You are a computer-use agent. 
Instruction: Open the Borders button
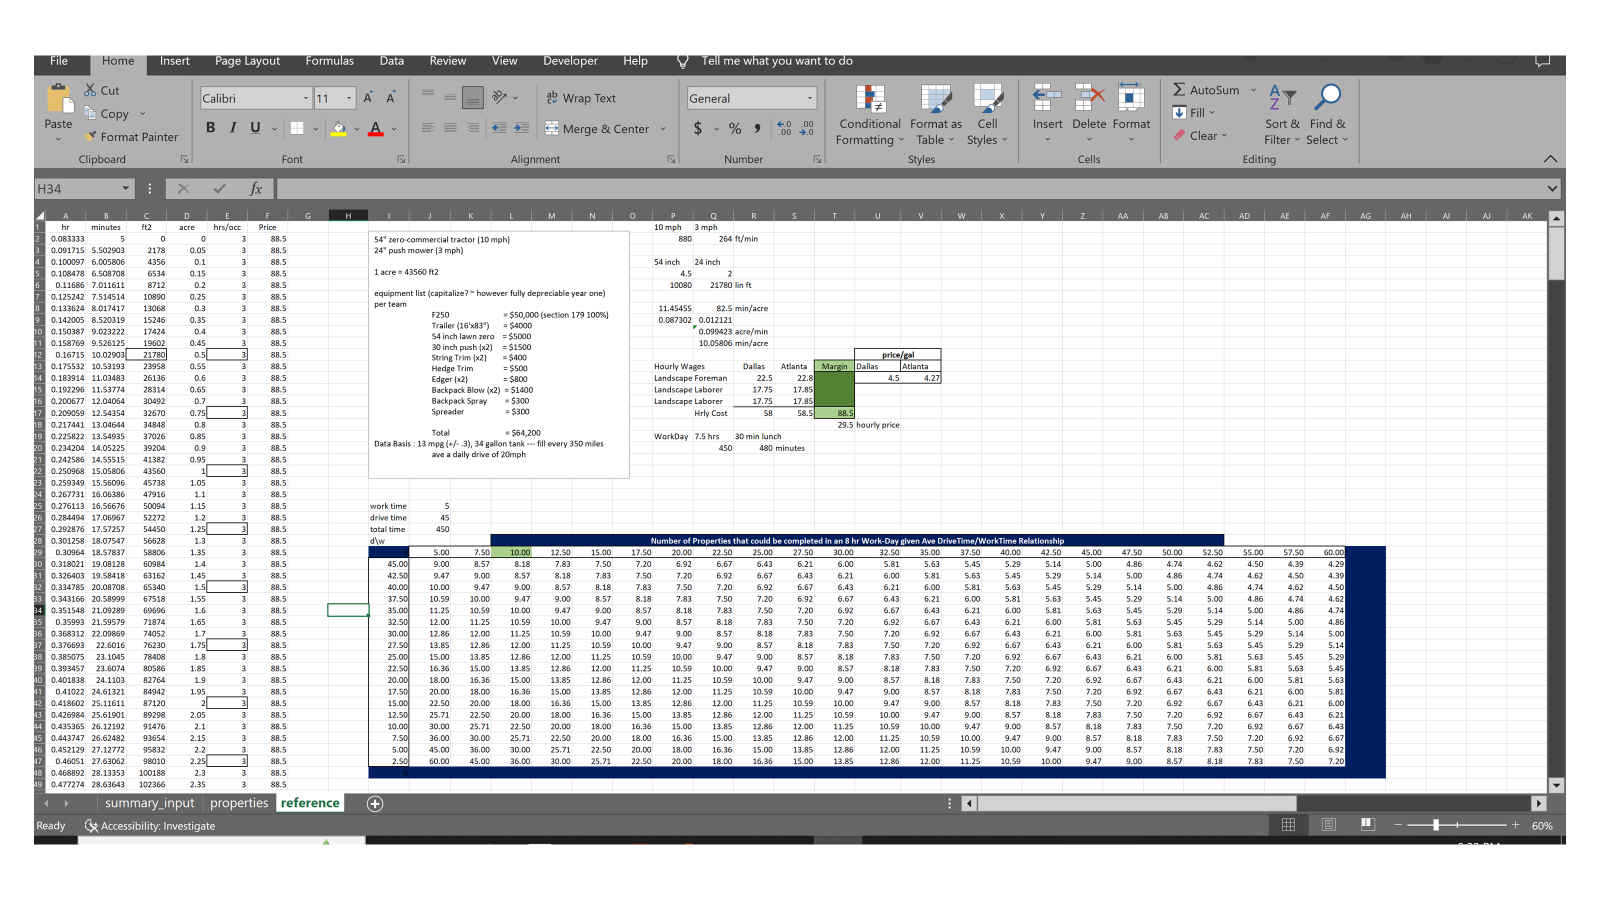click(x=297, y=128)
